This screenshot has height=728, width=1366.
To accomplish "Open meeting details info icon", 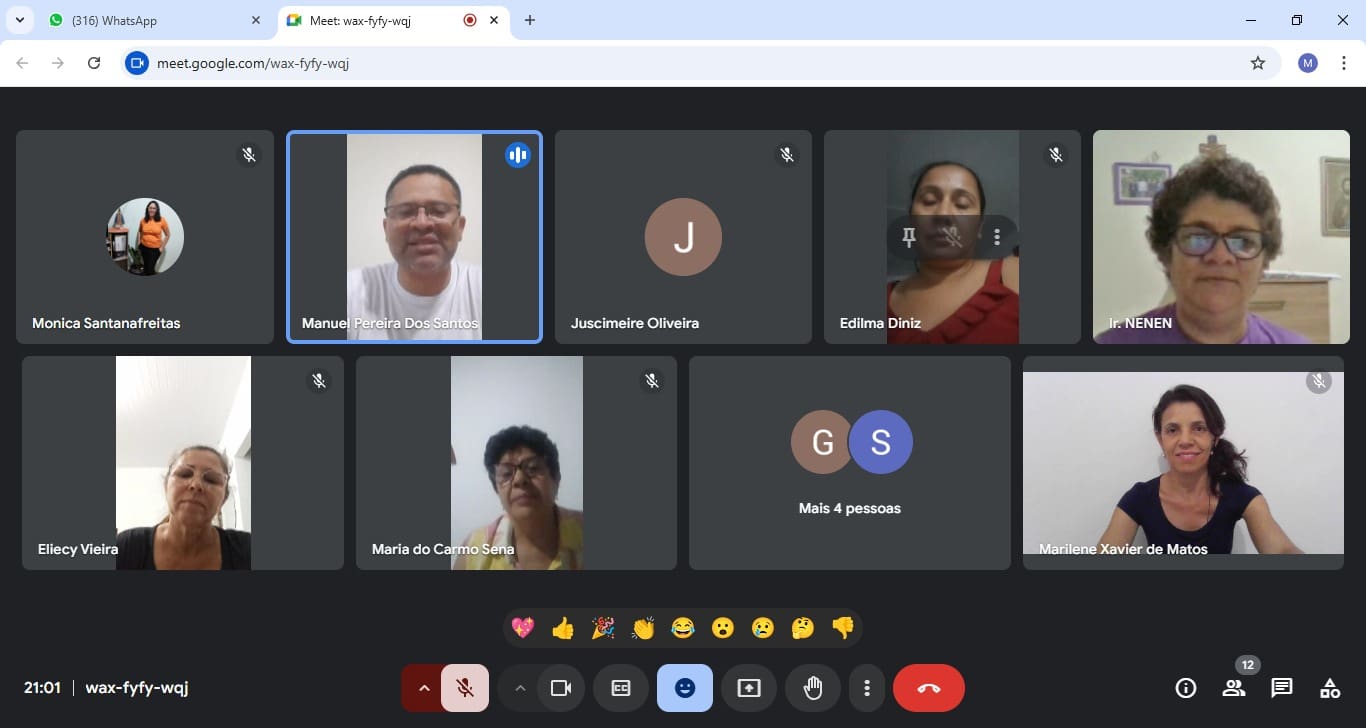I will coord(1186,688).
